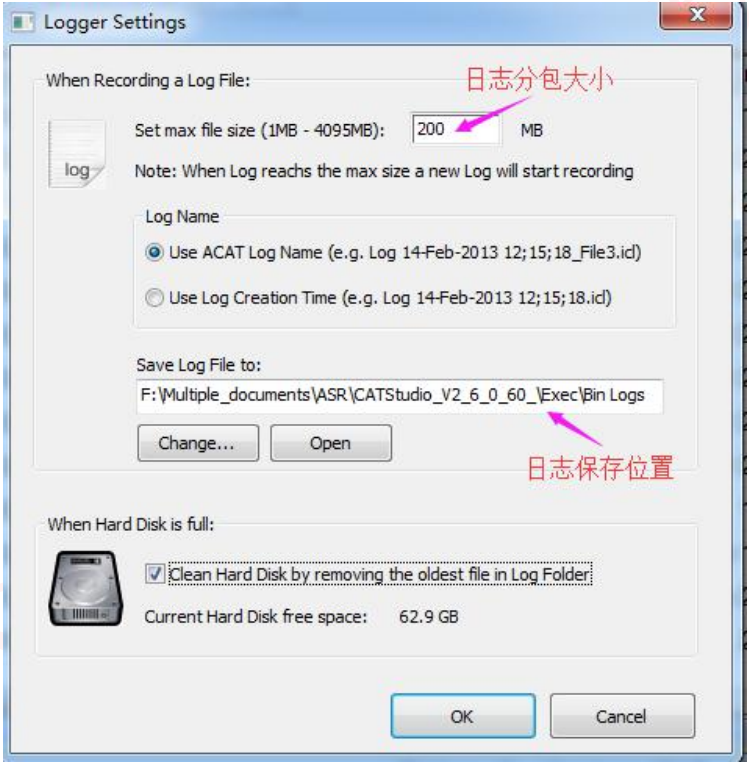Click the max file size field
The width and height of the screenshot is (749, 762).
click(456, 129)
